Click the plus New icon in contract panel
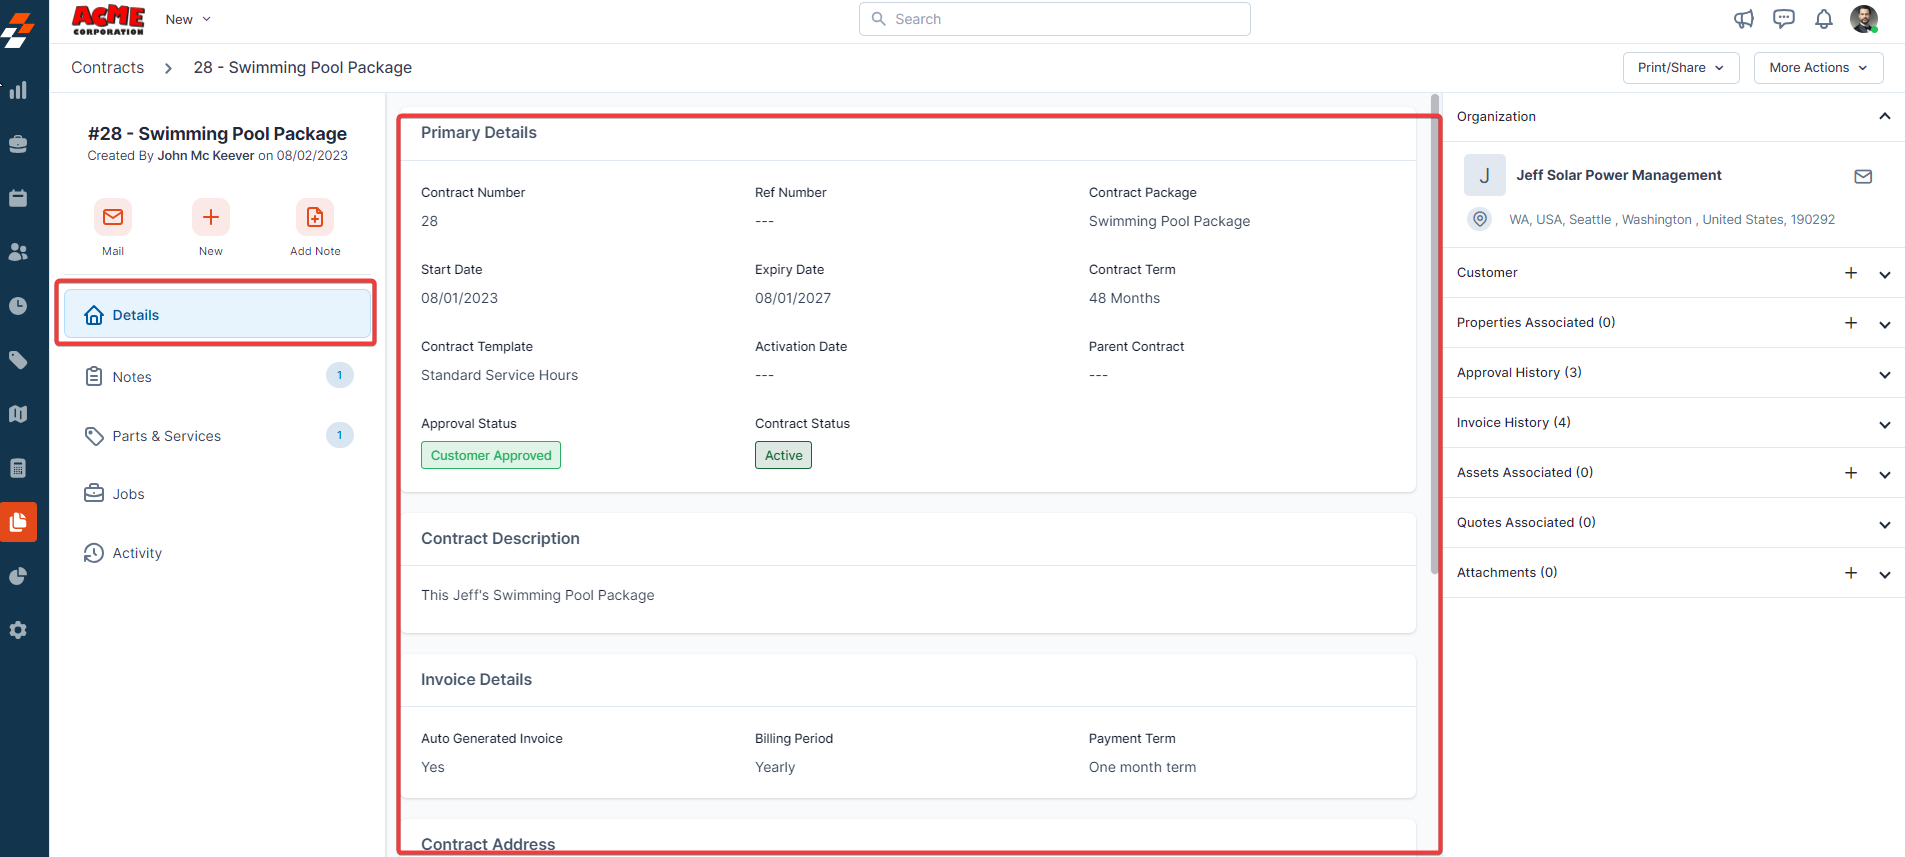 click(x=211, y=217)
